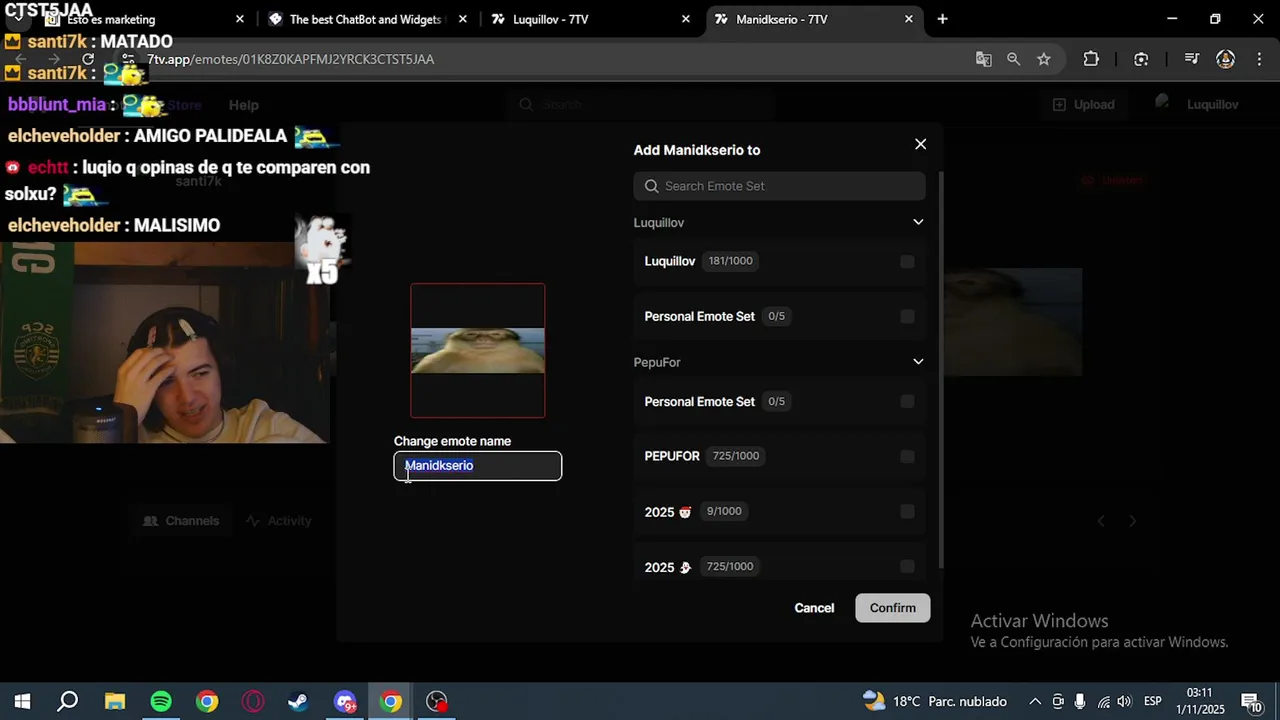Open the Help link in 7TV navigation
The width and height of the screenshot is (1280, 720).
tap(243, 105)
